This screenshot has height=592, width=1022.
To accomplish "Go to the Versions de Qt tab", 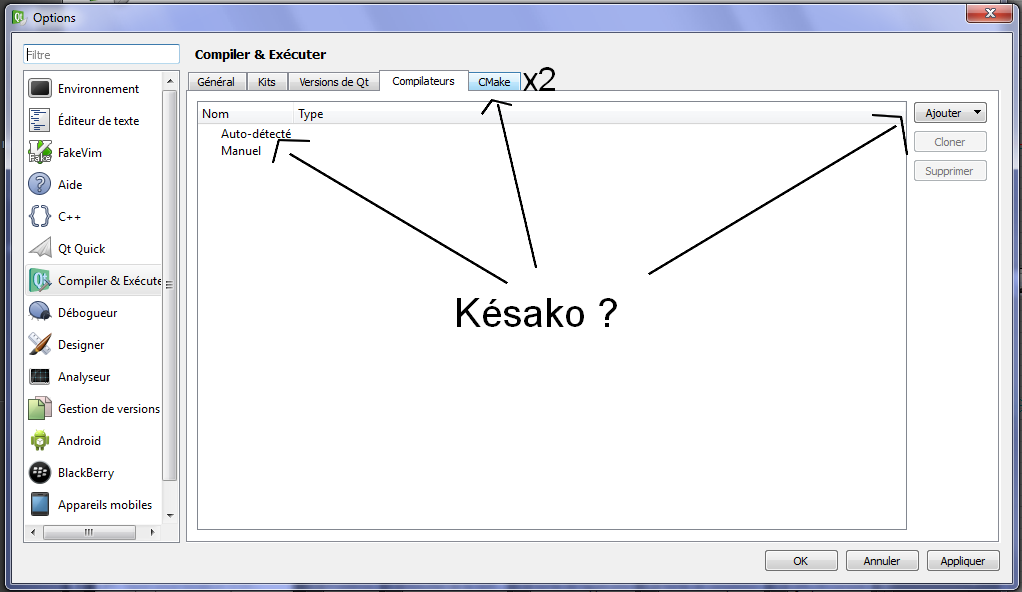I will coord(336,82).
